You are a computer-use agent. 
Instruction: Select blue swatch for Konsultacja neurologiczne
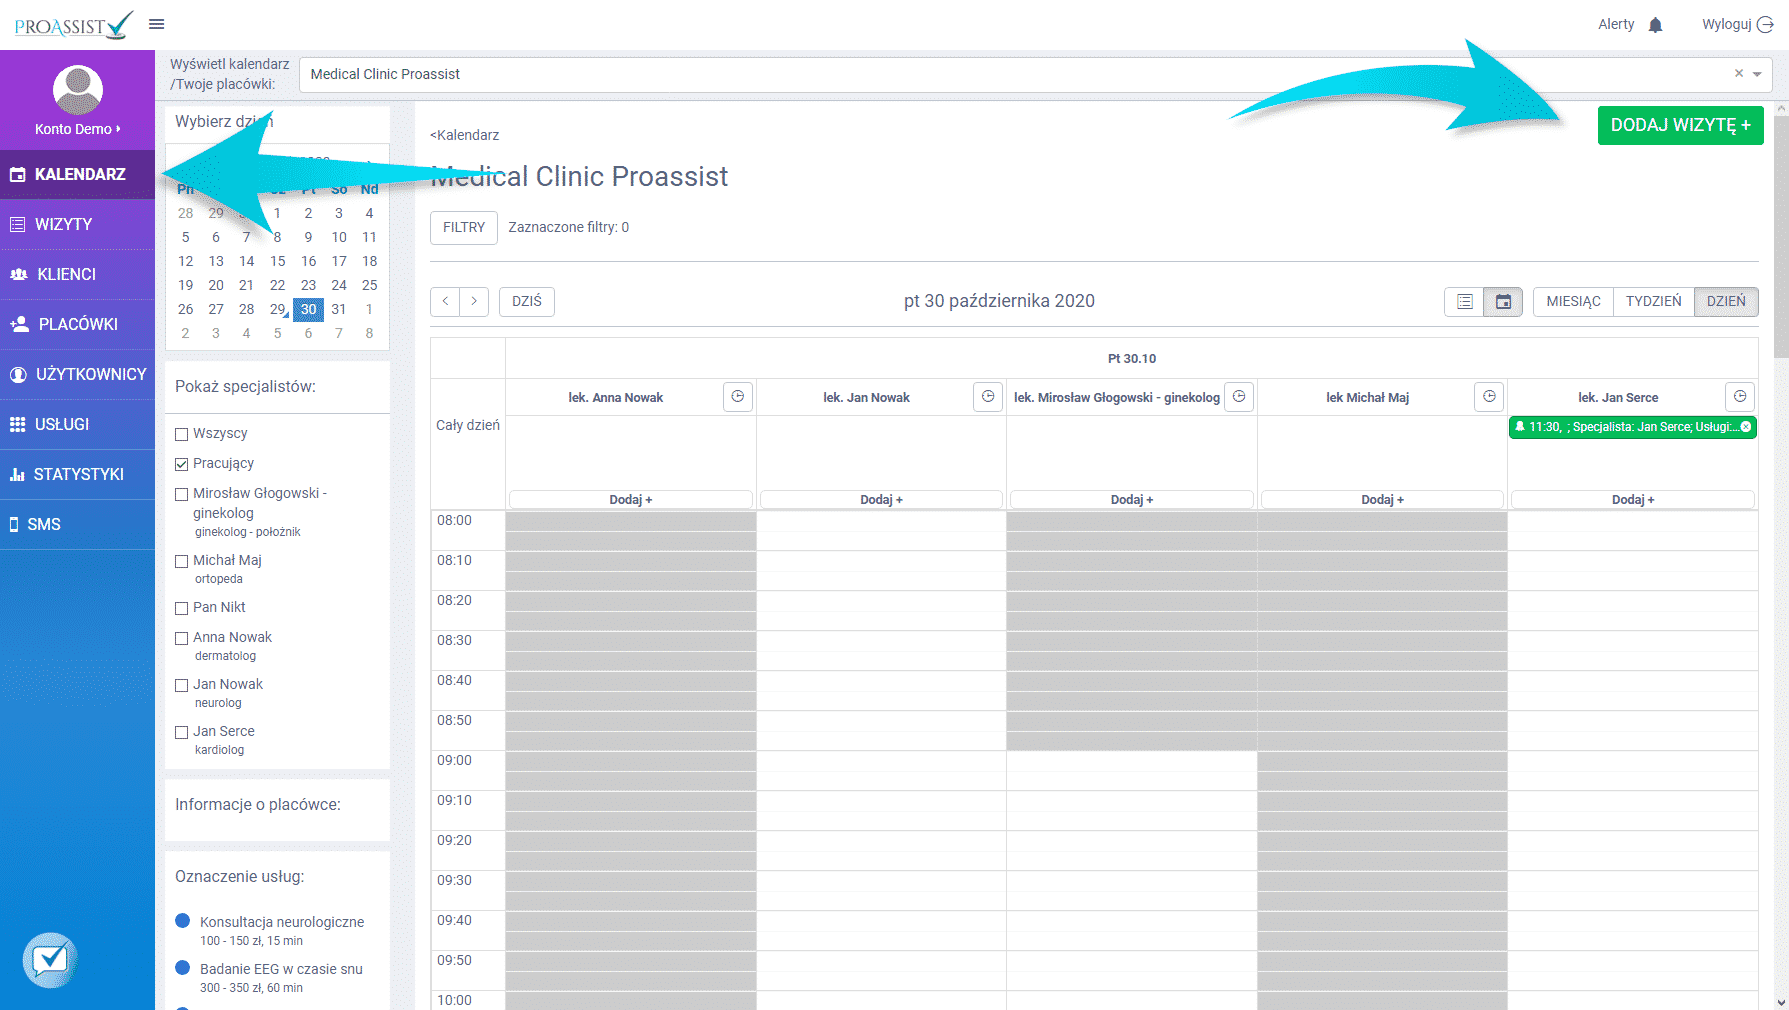coord(182,921)
